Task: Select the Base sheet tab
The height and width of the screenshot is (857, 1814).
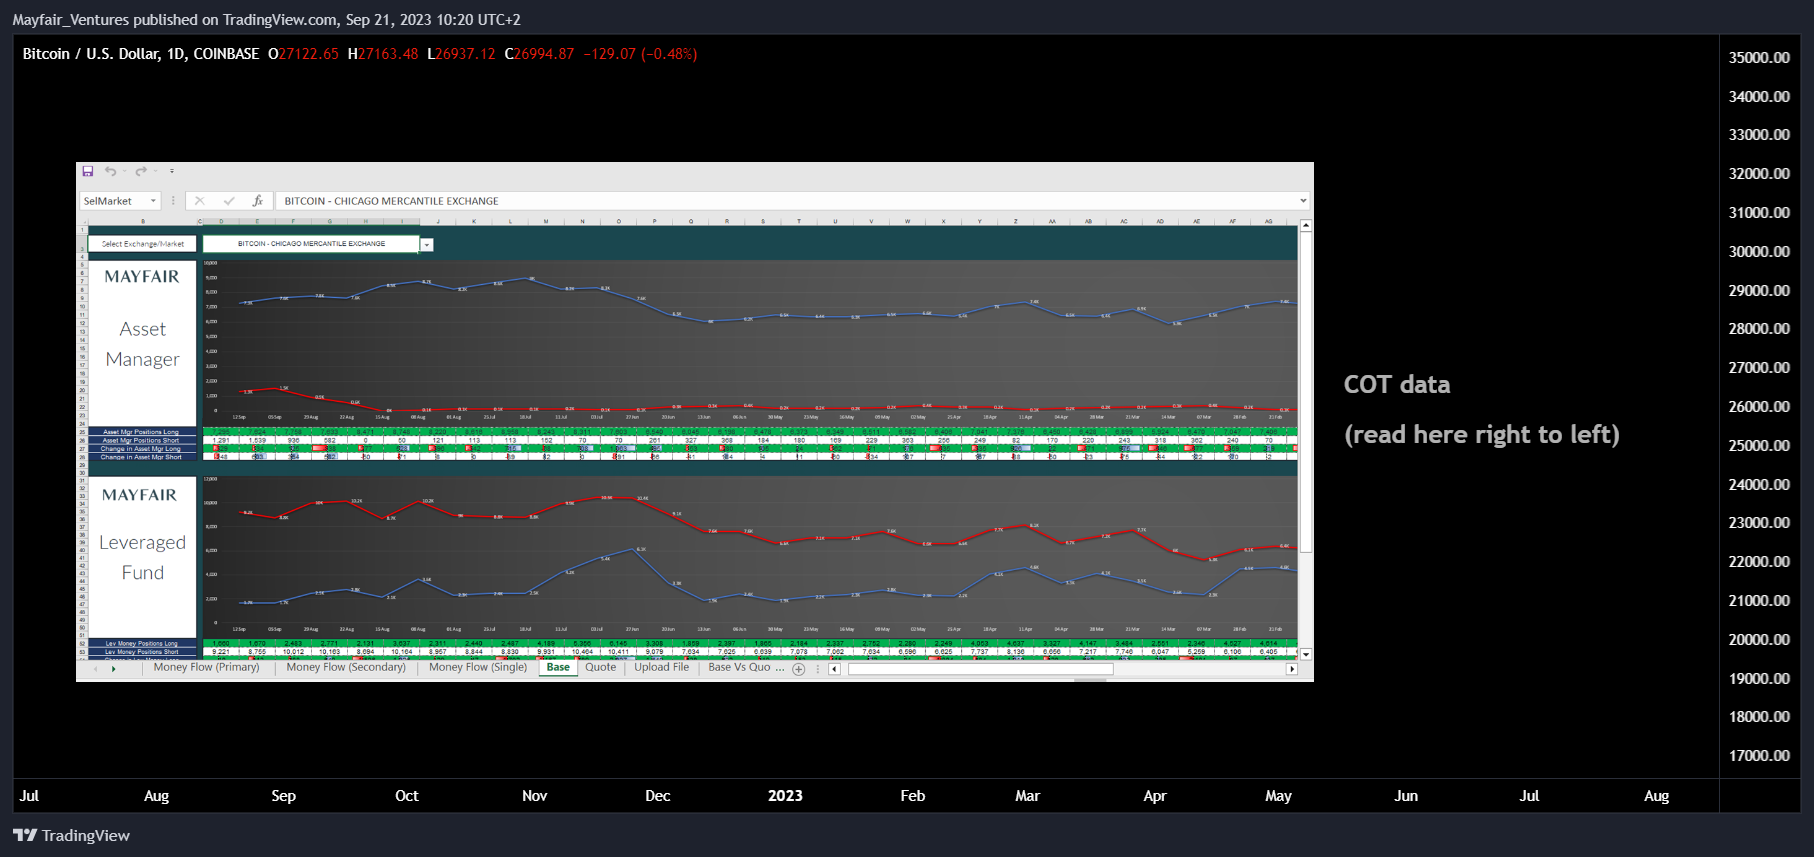Action: tap(558, 667)
